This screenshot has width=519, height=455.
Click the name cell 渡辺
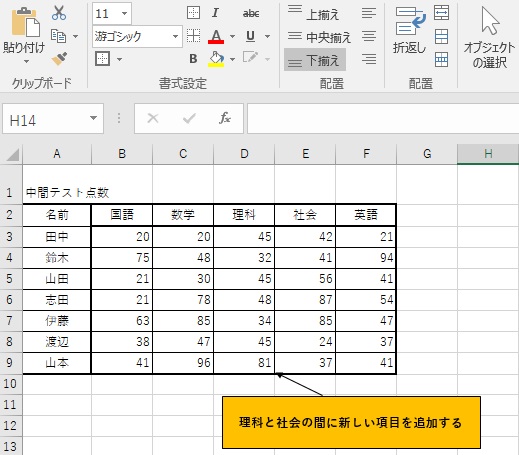tap(57, 342)
